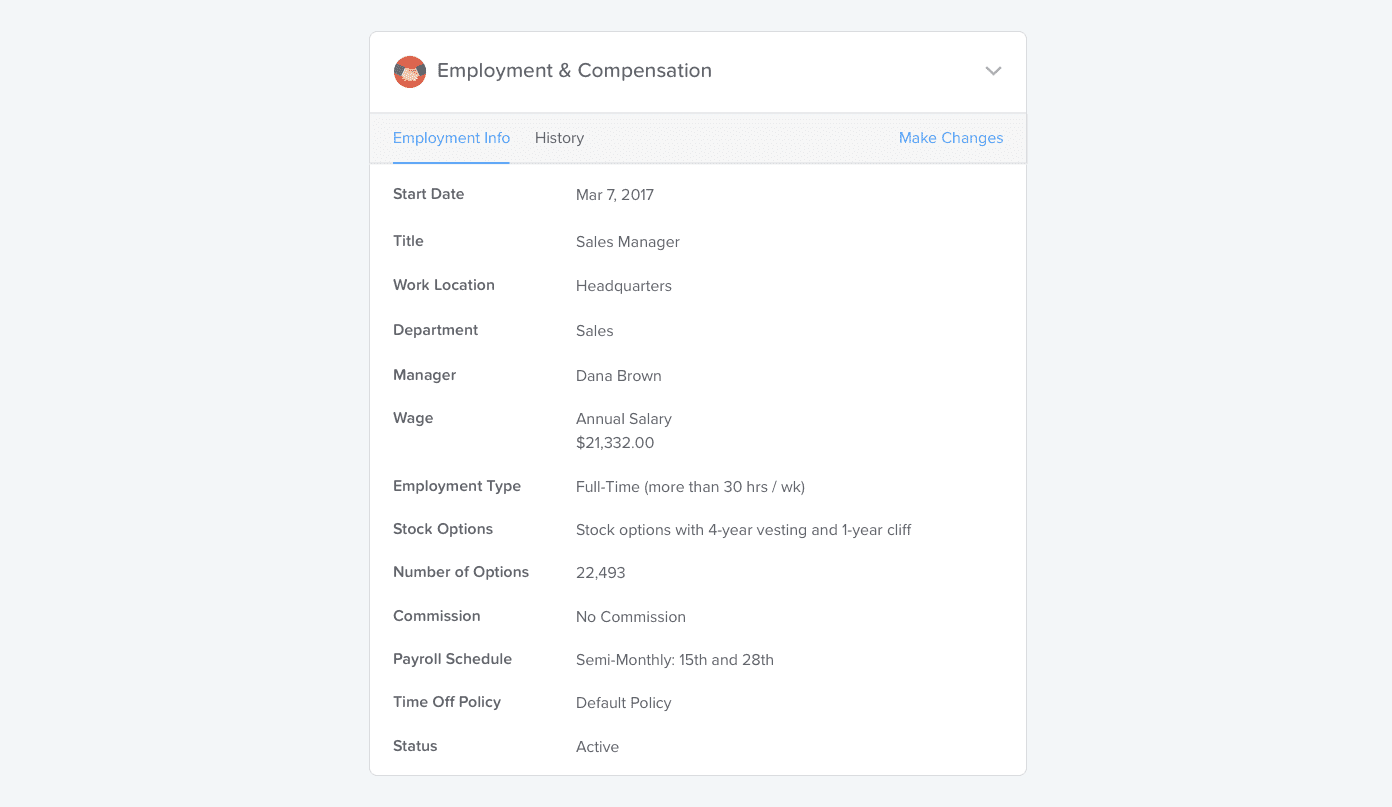Click the Semi-Monthly payroll schedule value
Image resolution: width=1392 pixels, height=807 pixels.
tap(675, 659)
